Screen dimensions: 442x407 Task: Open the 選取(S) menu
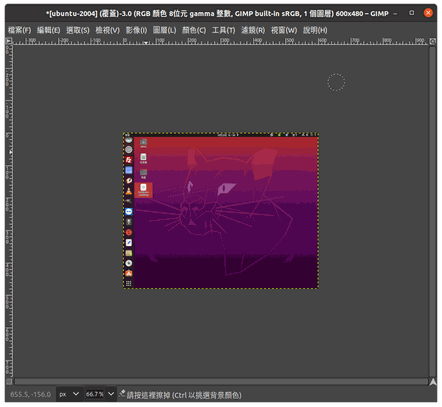78,30
